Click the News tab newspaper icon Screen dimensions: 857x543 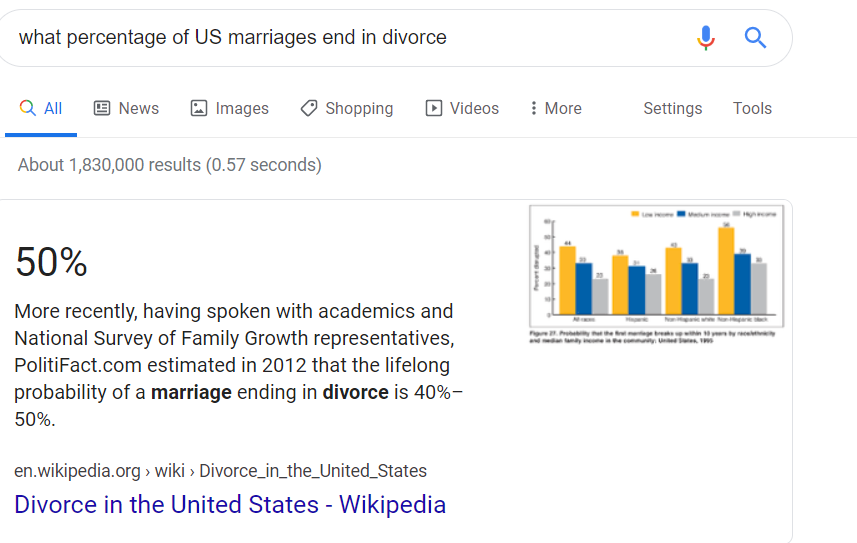(102, 108)
